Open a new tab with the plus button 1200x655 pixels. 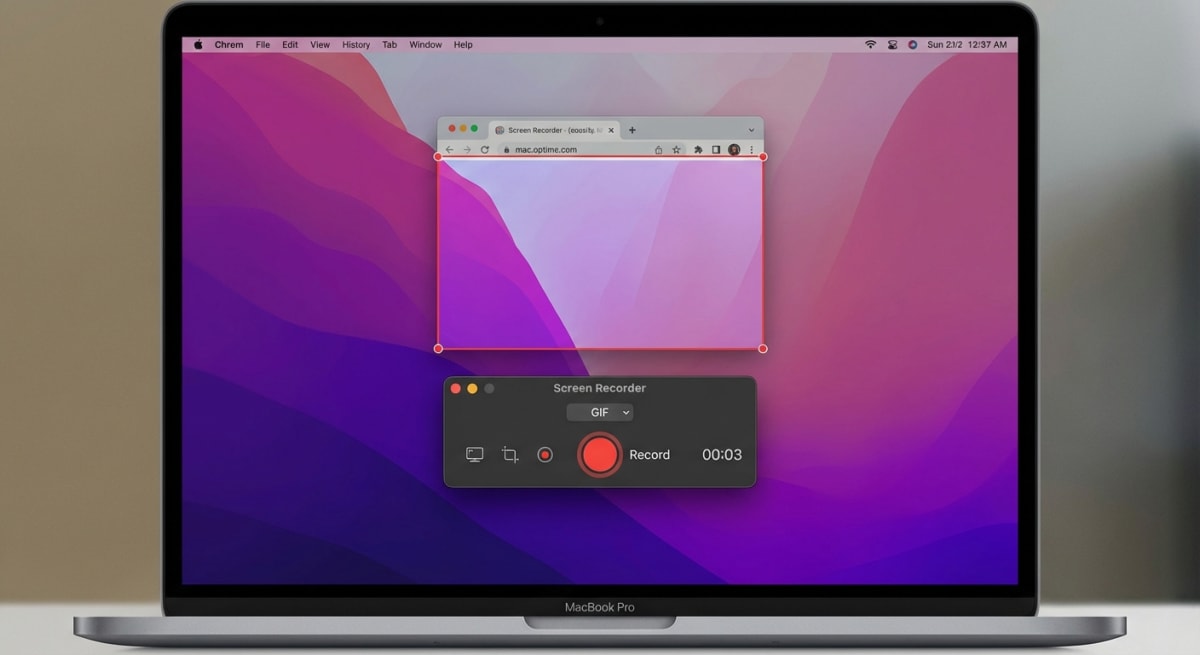tap(632, 130)
